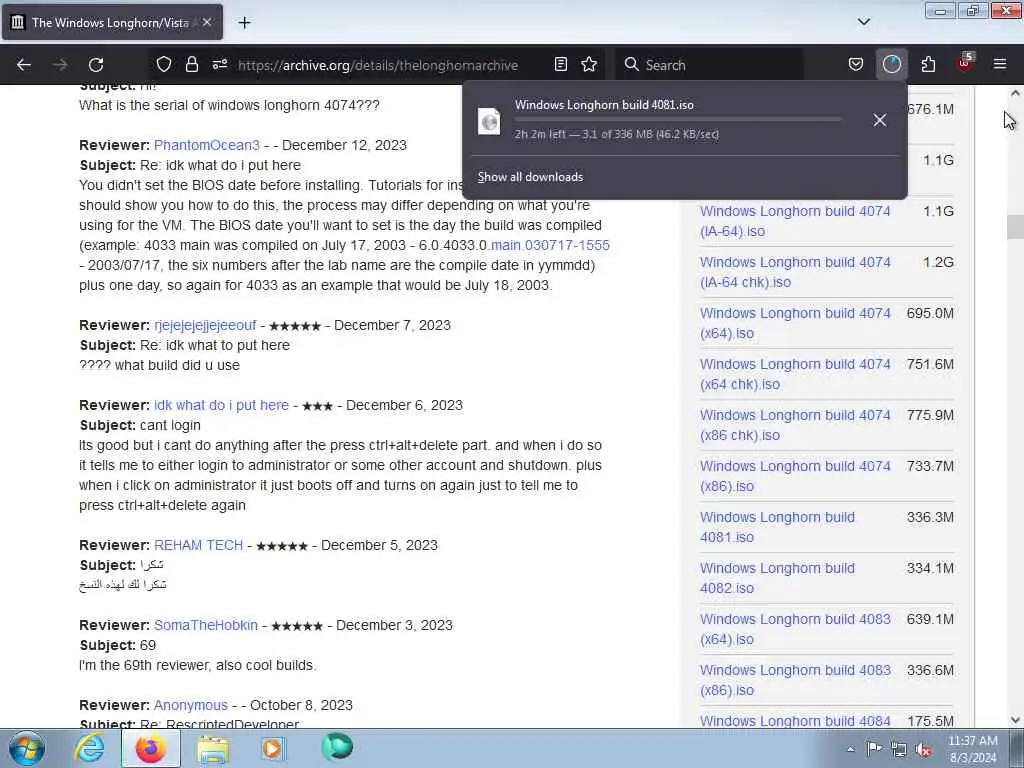Image resolution: width=1024 pixels, height=768 pixels.
Task: Open Anonymous reviewer link
Action: click(191, 705)
